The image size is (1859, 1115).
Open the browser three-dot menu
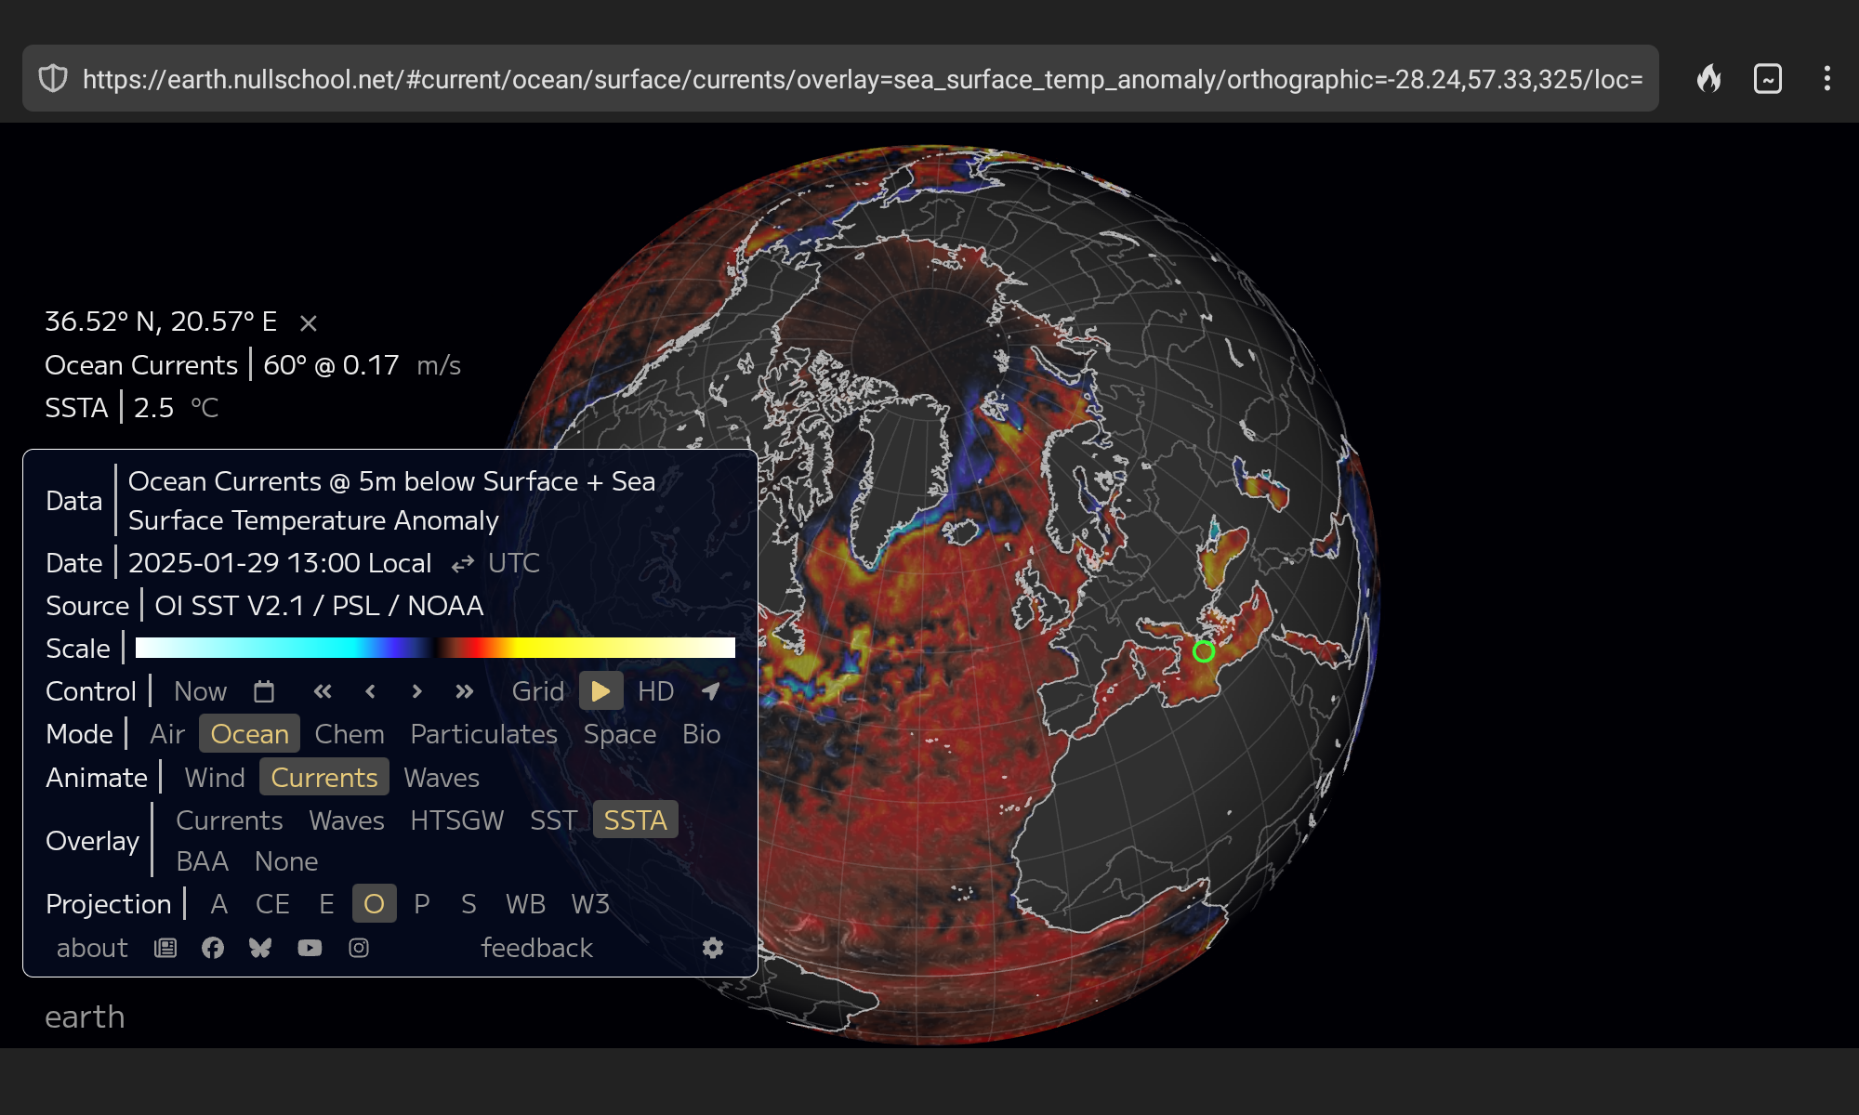click(x=1827, y=79)
